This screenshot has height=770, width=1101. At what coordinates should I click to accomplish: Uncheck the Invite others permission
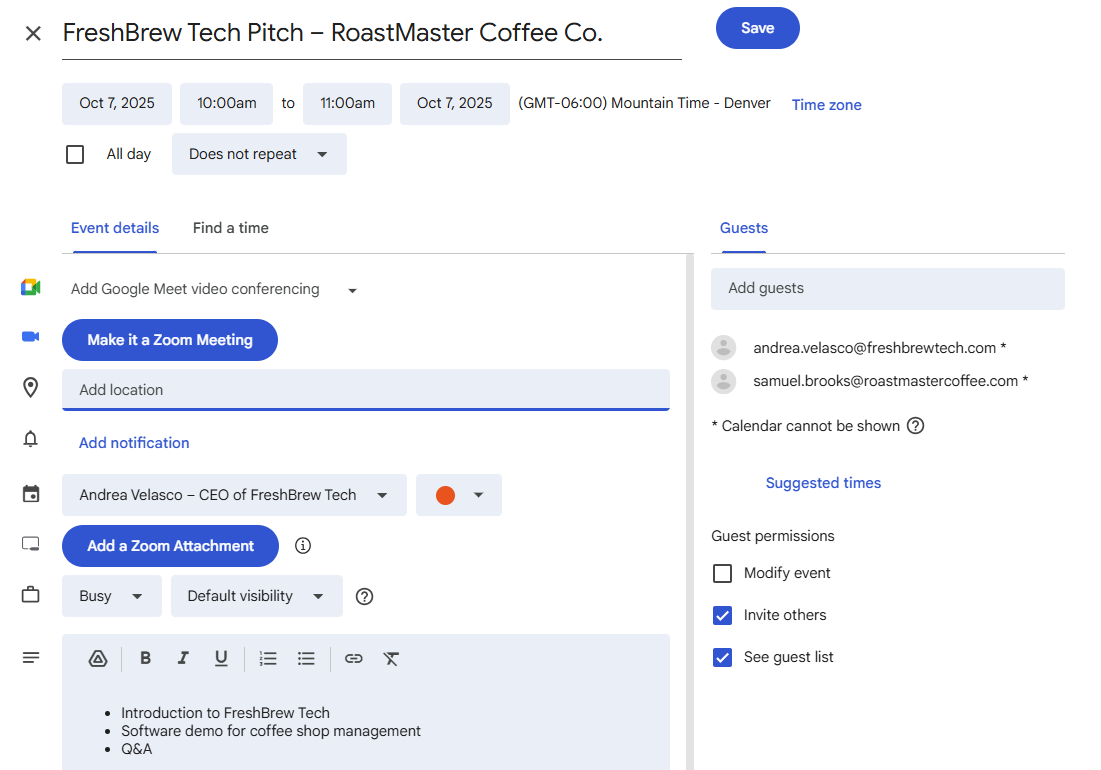pos(722,615)
